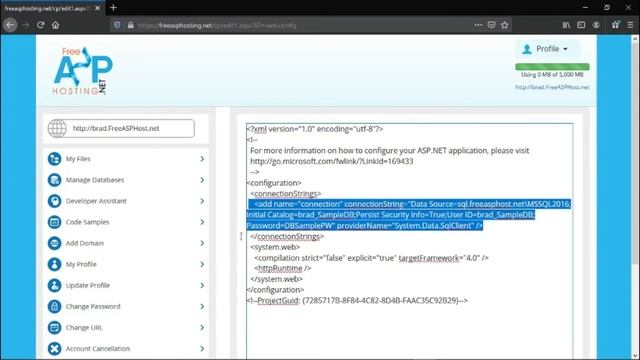
Task: Expand the Update Profile chevron
Action: pyautogui.click(x=202, y=285)
